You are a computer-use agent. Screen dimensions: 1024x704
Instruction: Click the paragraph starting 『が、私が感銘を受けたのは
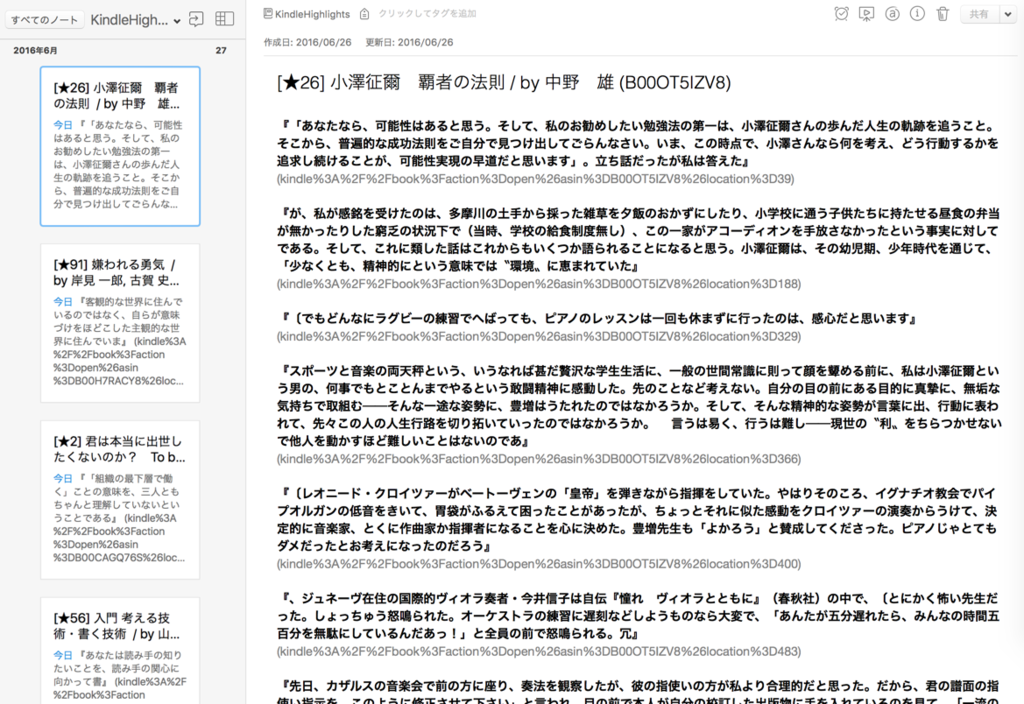click(638, 240)
